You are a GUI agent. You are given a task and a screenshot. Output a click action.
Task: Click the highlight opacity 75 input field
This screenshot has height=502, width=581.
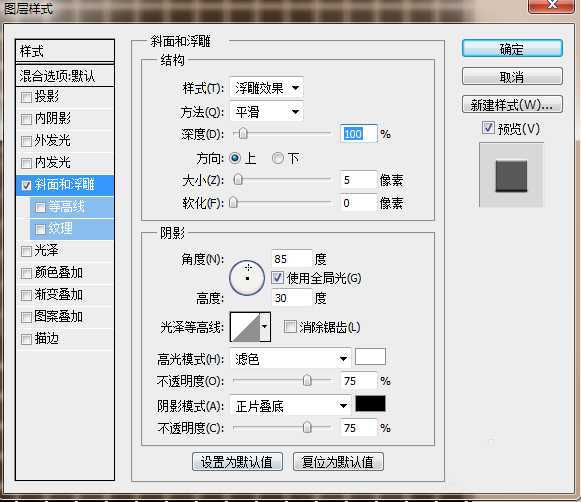[358, 381]
